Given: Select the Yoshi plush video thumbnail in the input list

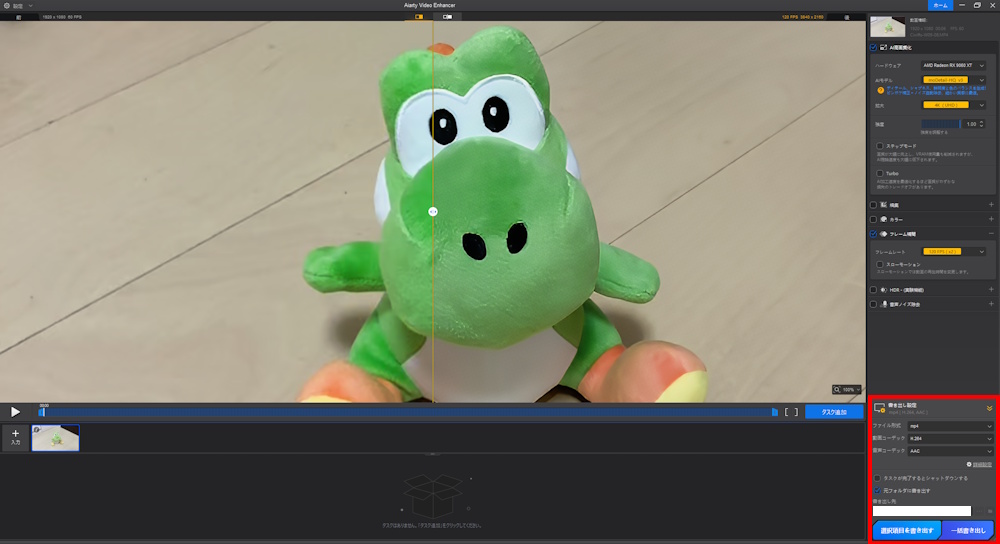Looking at the screenshot, I should 55,438.
